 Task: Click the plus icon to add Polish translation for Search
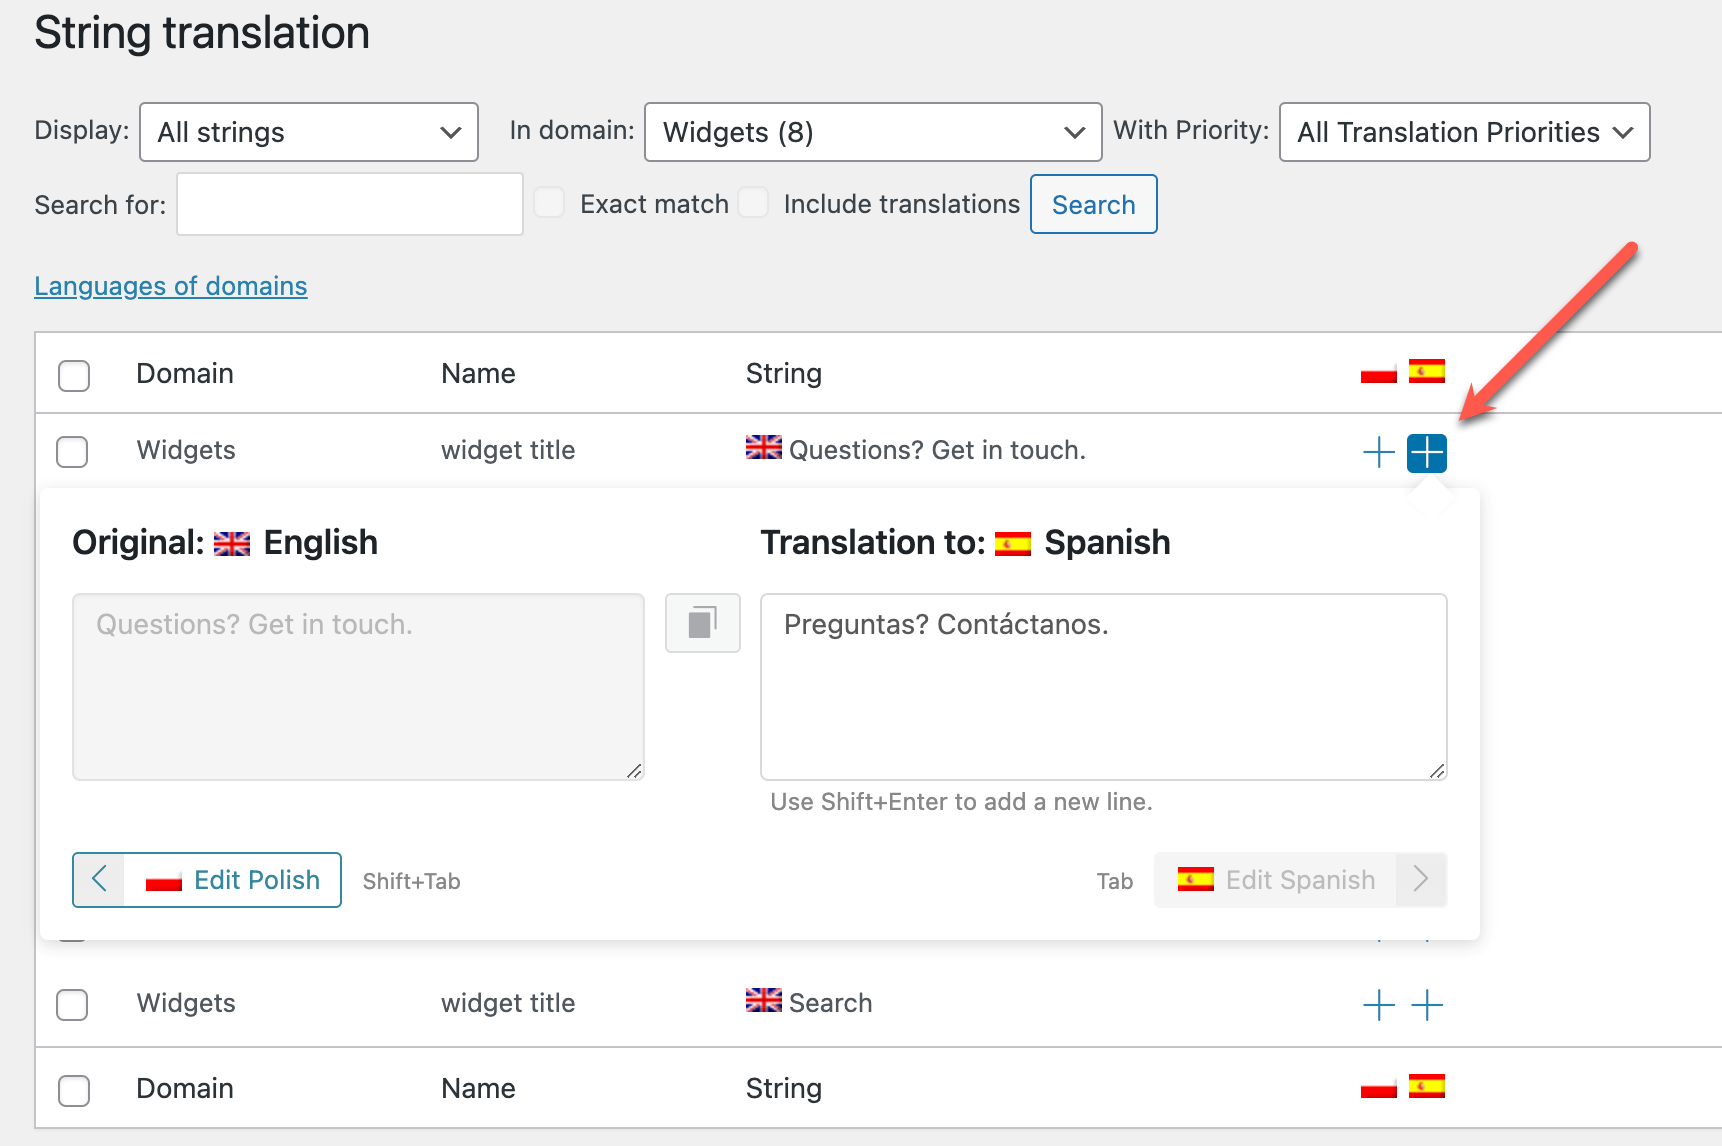click(x=1378, y=1005)
